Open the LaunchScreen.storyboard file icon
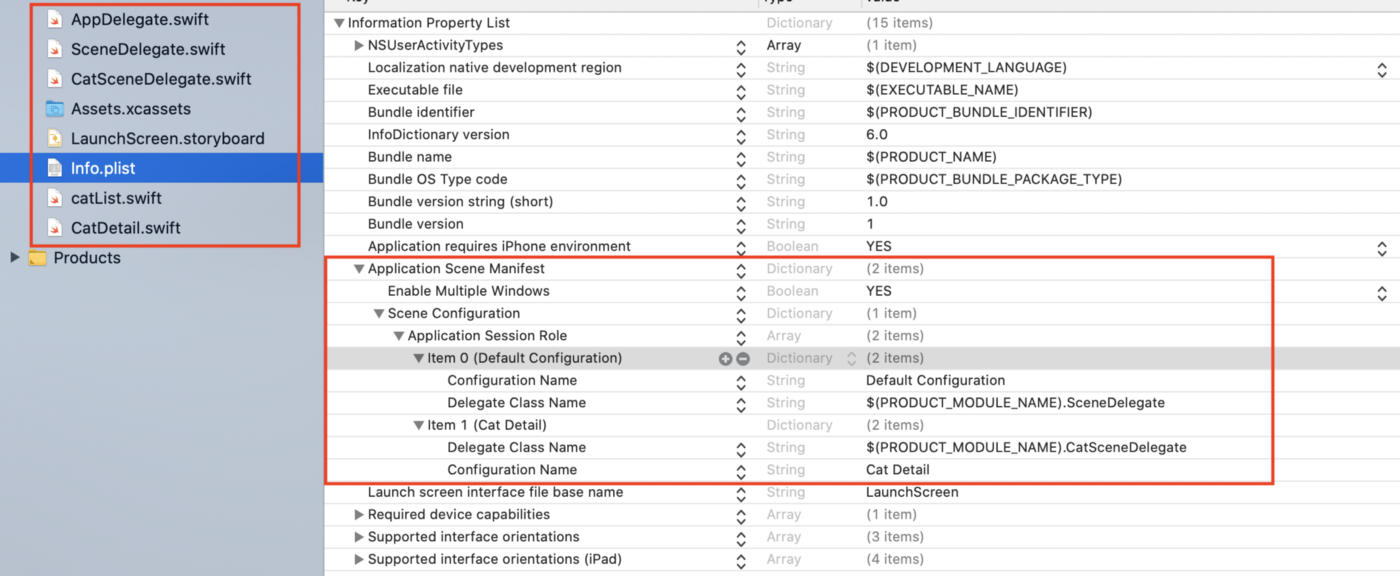Screen dimensions: 1400x576 pos(54,138)
